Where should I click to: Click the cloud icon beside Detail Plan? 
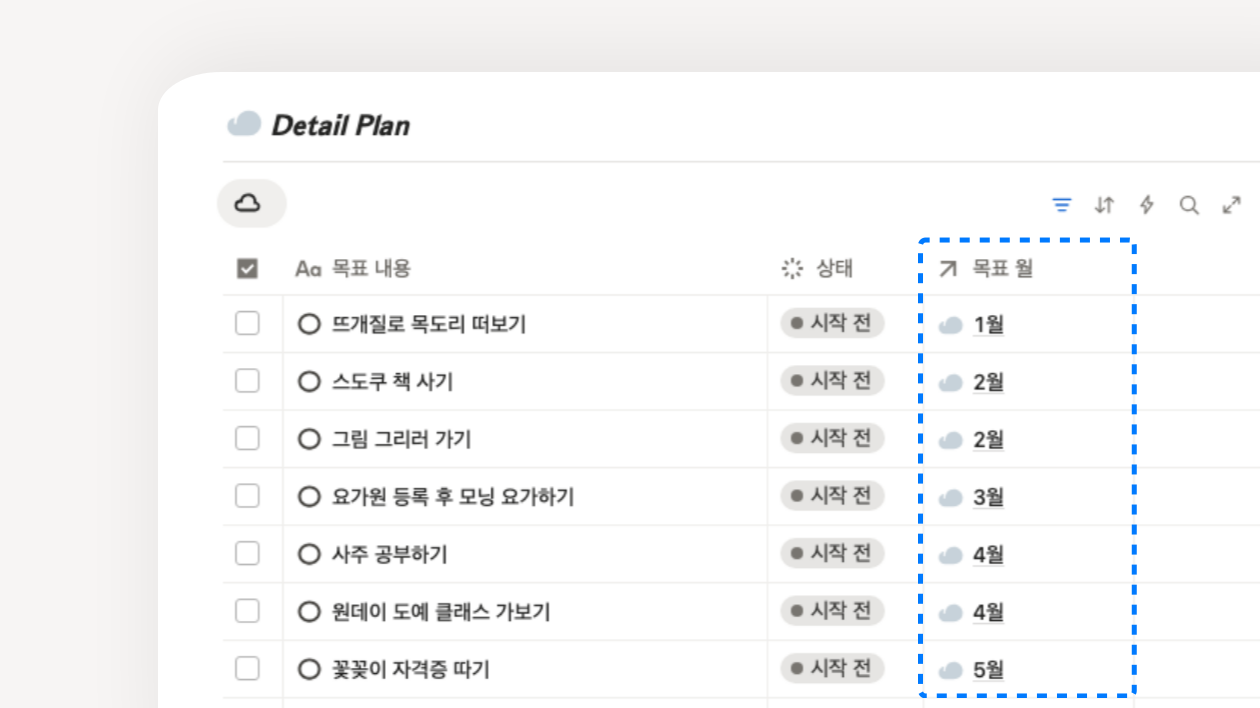point(244,125)
